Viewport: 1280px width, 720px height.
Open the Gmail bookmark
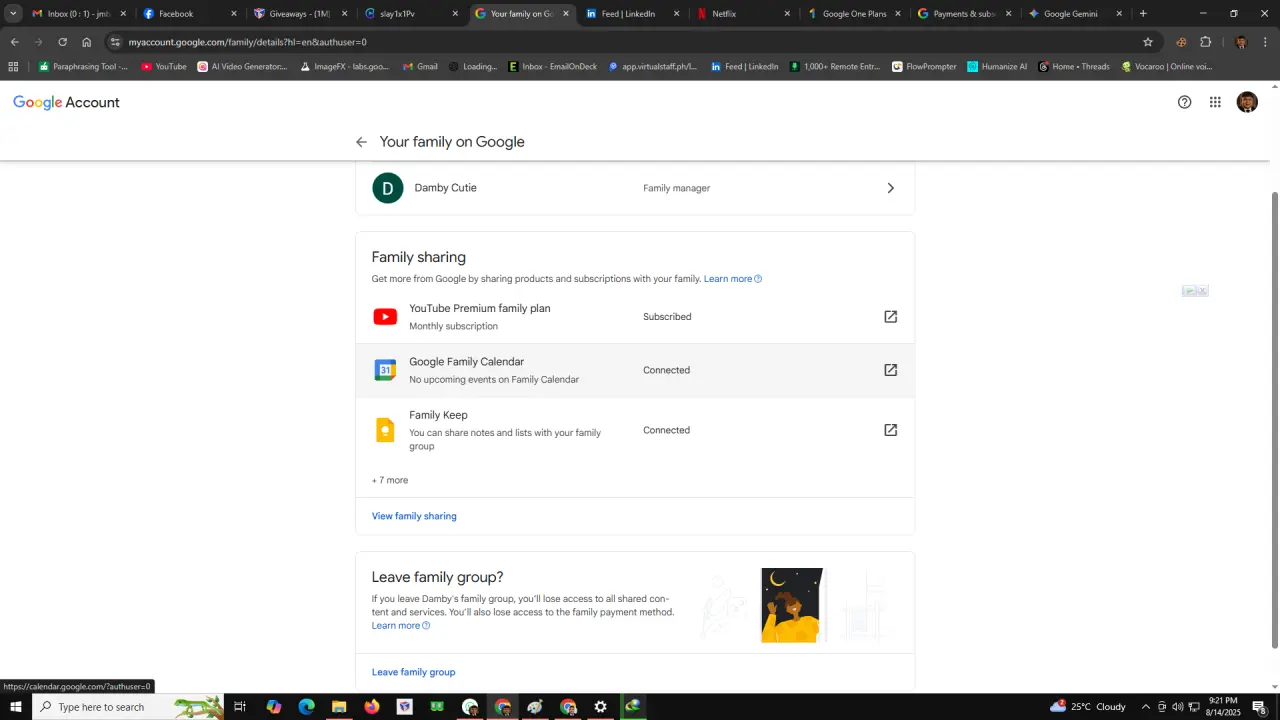420,67
